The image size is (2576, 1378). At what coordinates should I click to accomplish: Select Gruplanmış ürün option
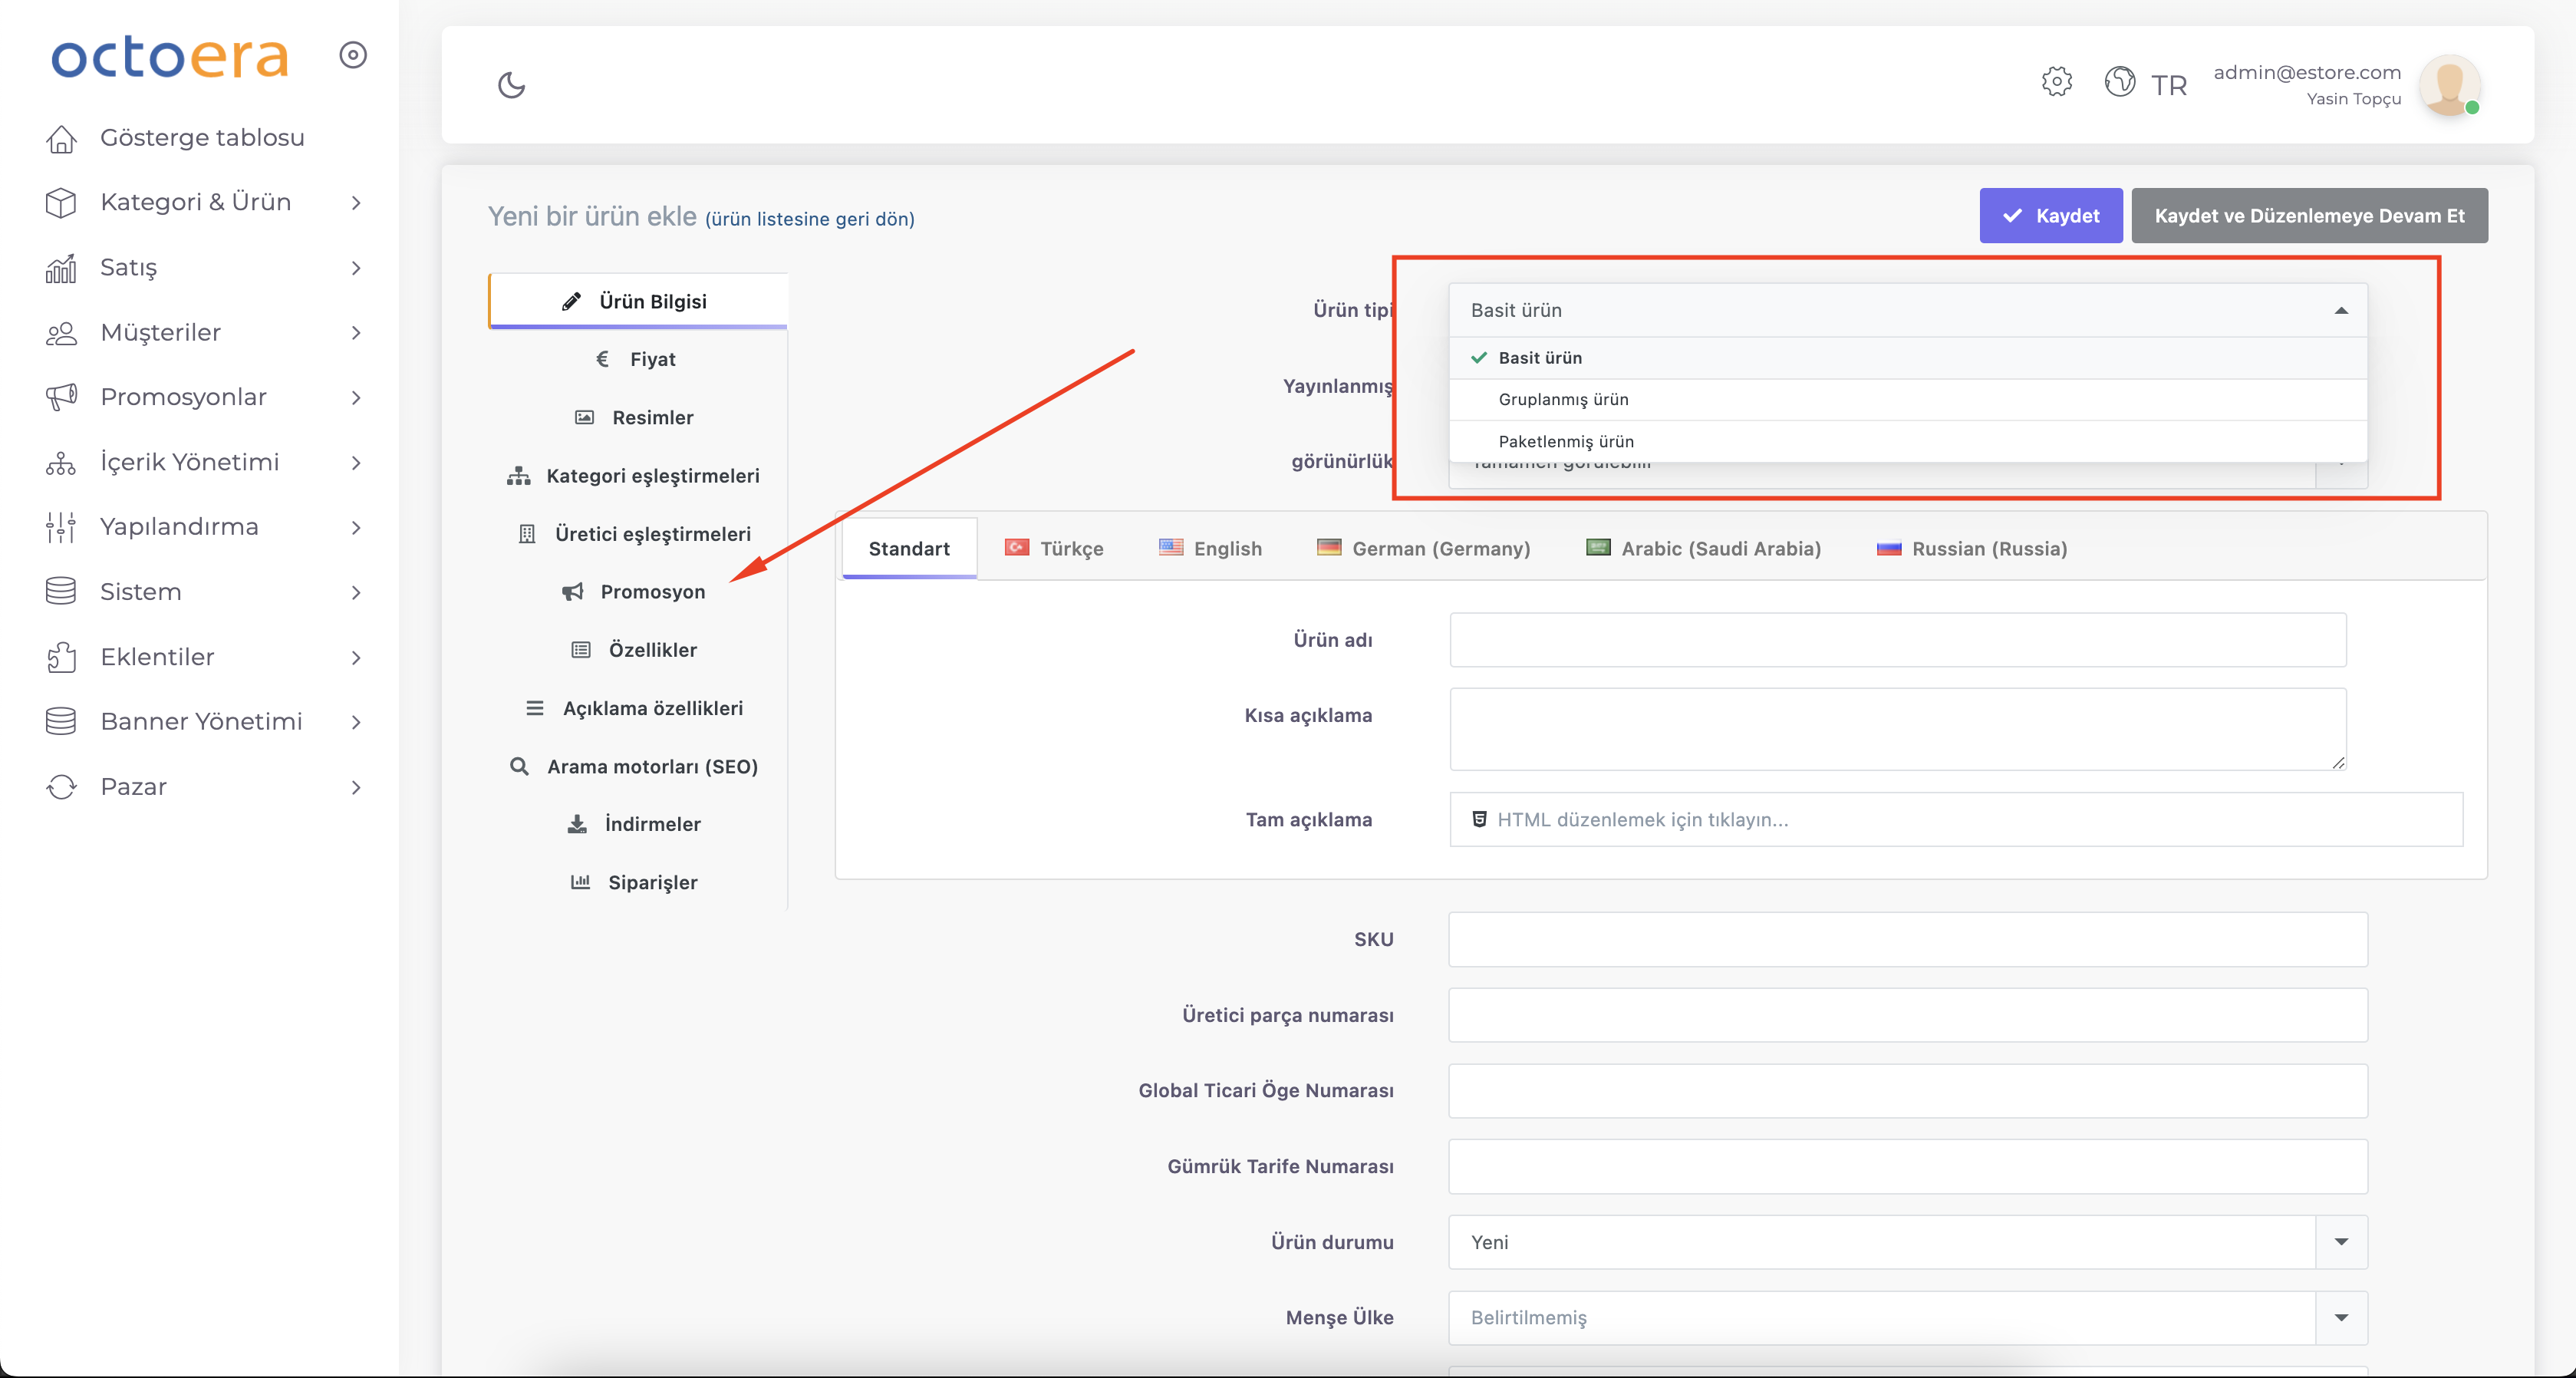point(1563,399)
